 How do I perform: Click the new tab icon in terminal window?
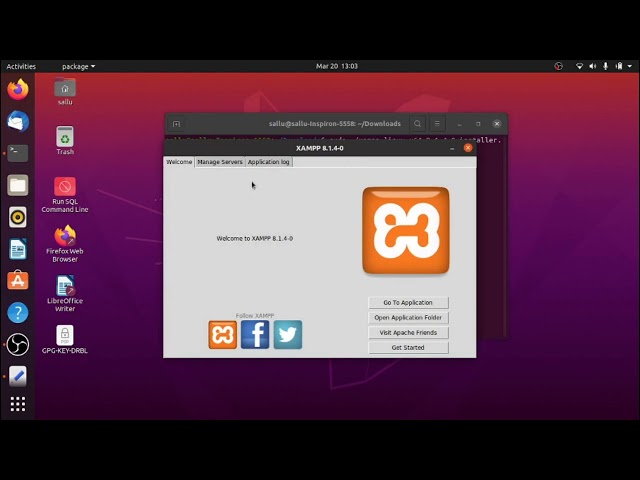(x=176, y=124)
